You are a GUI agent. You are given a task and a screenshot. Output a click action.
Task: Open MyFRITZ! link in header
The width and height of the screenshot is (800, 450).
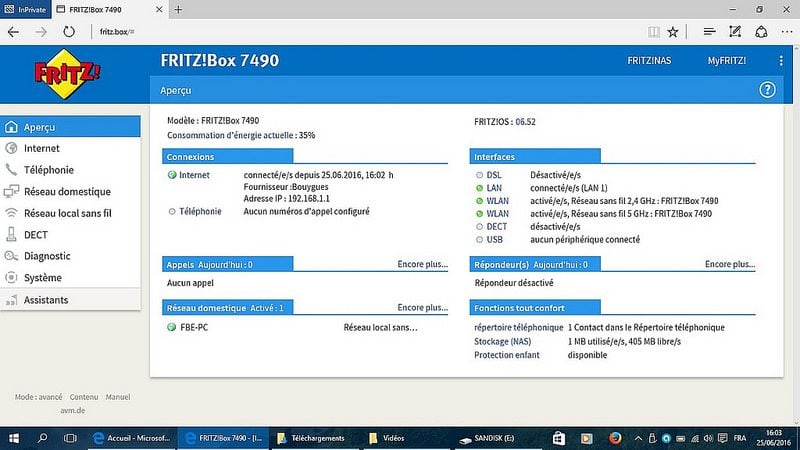(727, 61)
